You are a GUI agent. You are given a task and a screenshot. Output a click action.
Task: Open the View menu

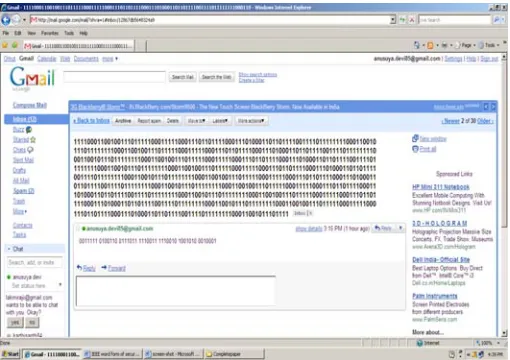pos(31,33)
